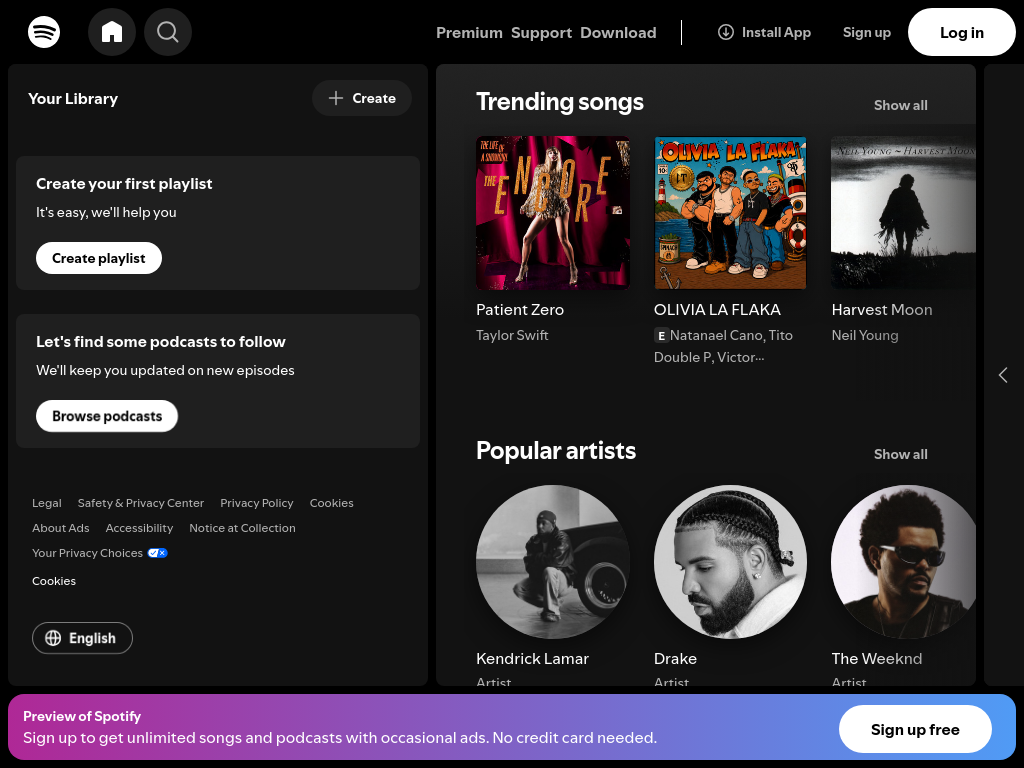The width and height of the screenshot is (1024, 768).
Task: Open the OLIVIA LA FLAKA cover art
Action: 730,212
